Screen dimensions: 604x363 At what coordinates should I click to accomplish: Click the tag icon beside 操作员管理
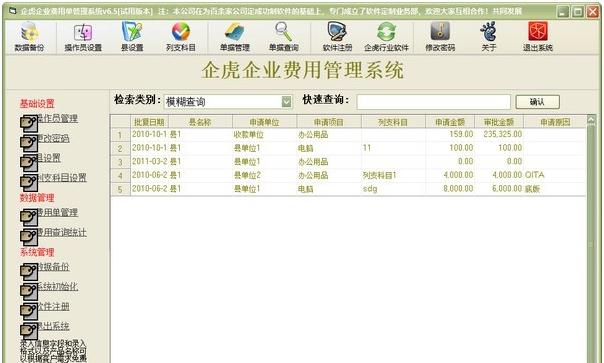click(29, 123)
